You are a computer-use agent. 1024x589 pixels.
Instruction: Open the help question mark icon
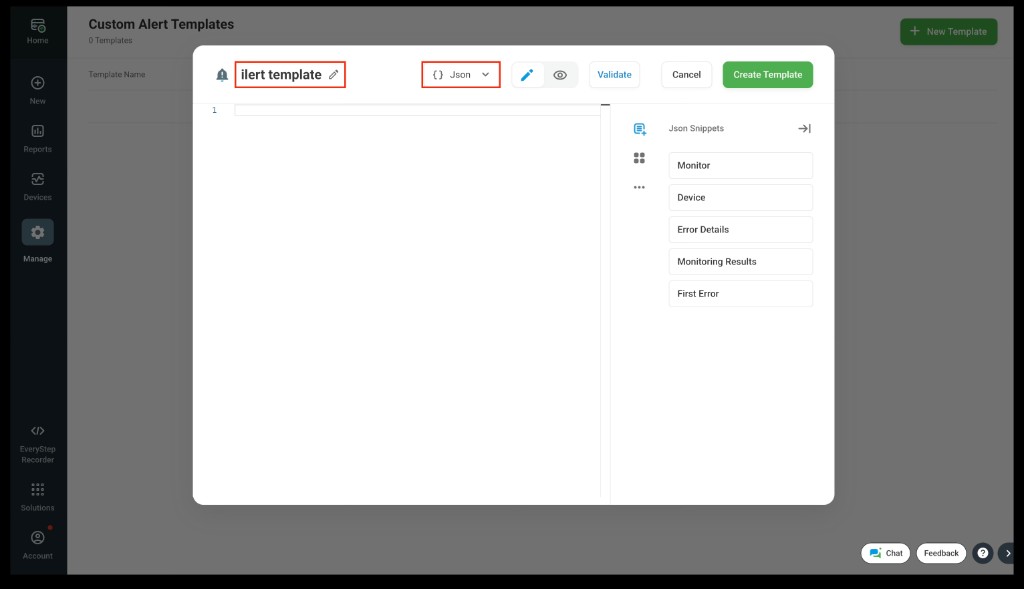(x=983, y=553)
